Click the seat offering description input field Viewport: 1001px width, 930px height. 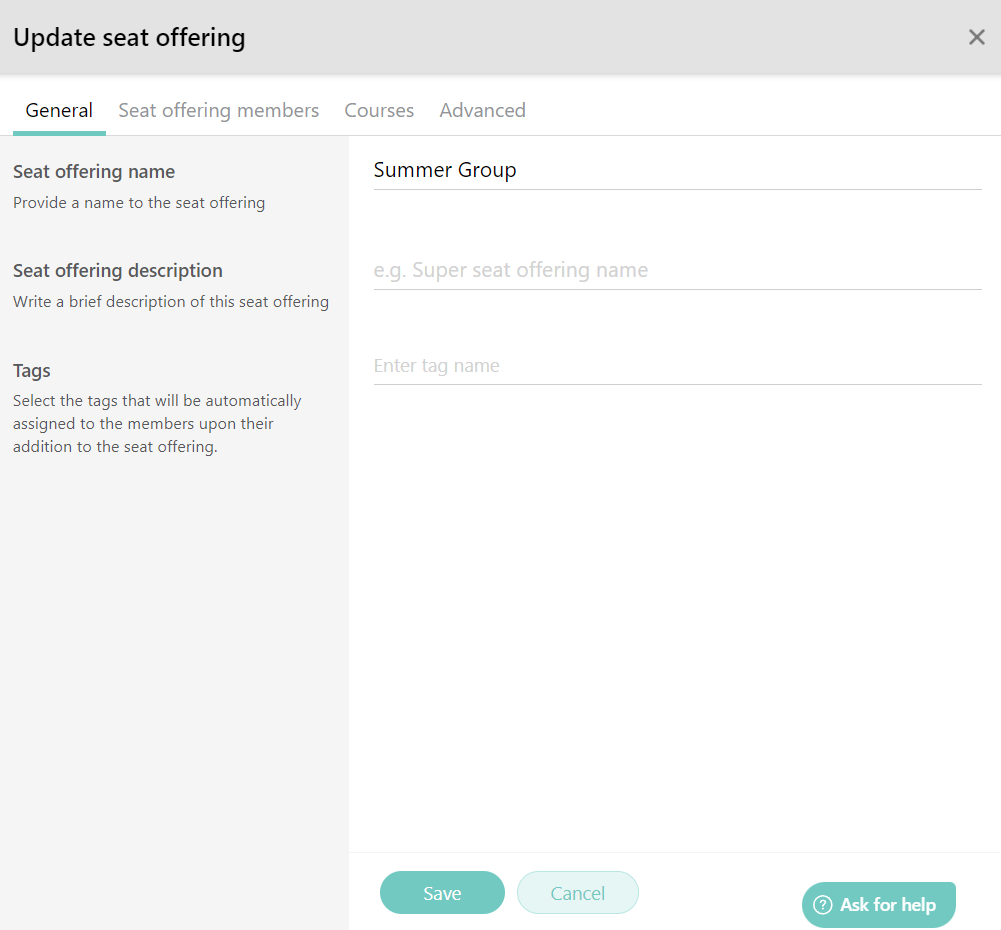coord(676,269)
